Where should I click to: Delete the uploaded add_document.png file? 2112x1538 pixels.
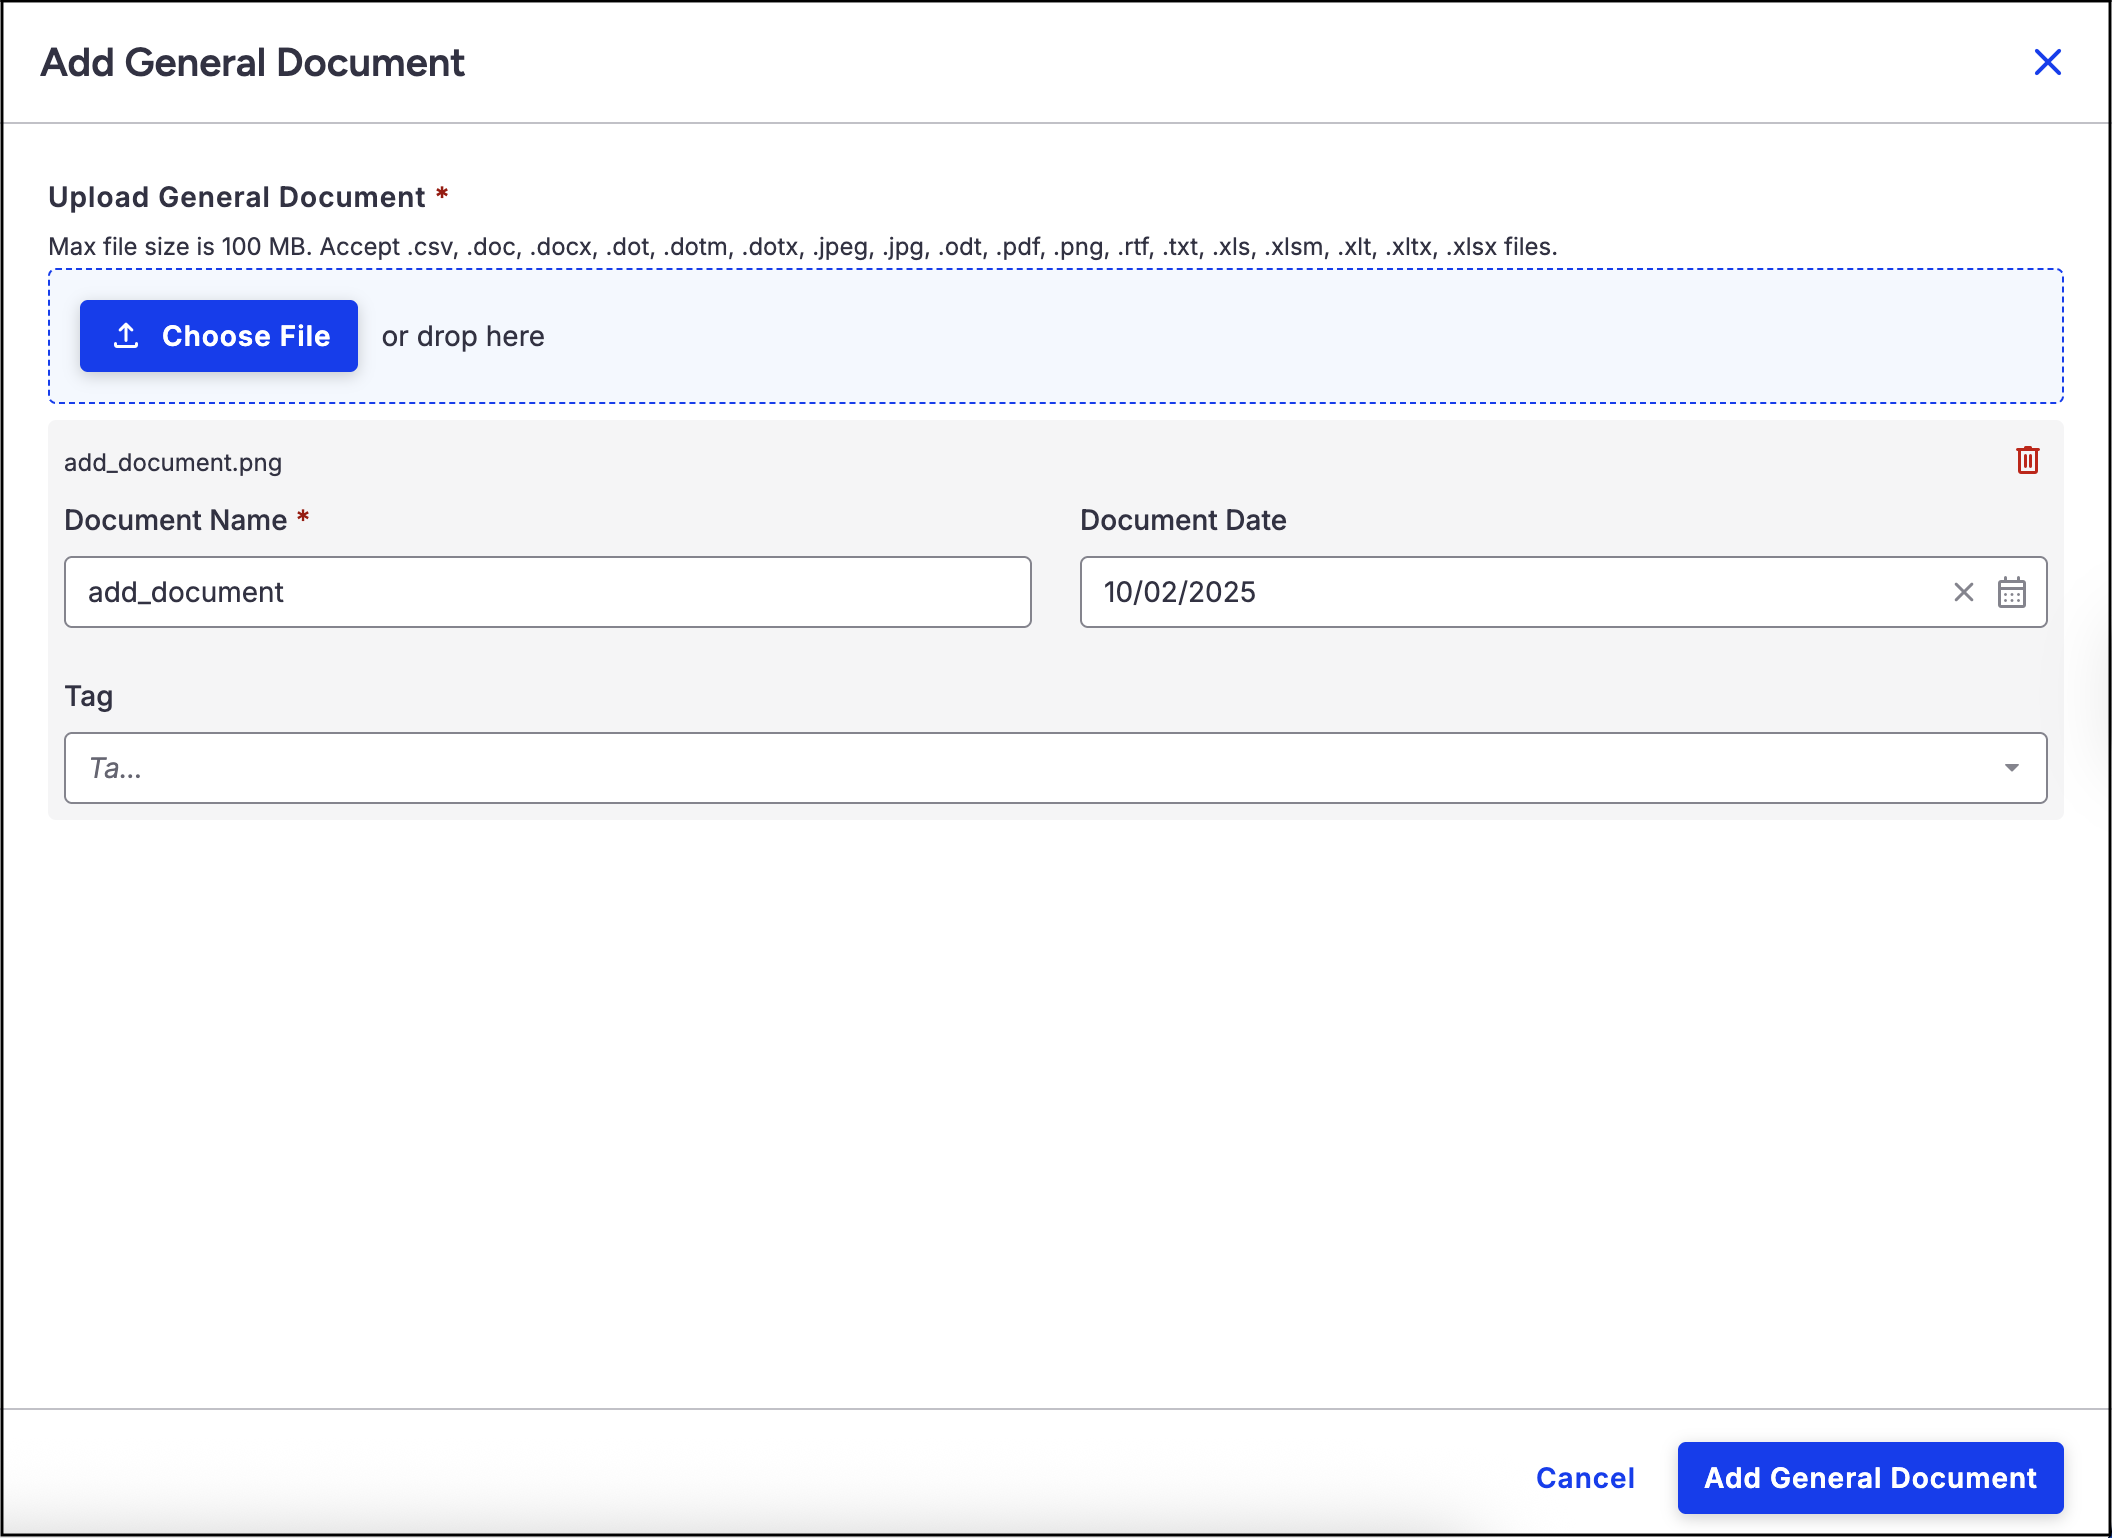[x=2027, y=460]
